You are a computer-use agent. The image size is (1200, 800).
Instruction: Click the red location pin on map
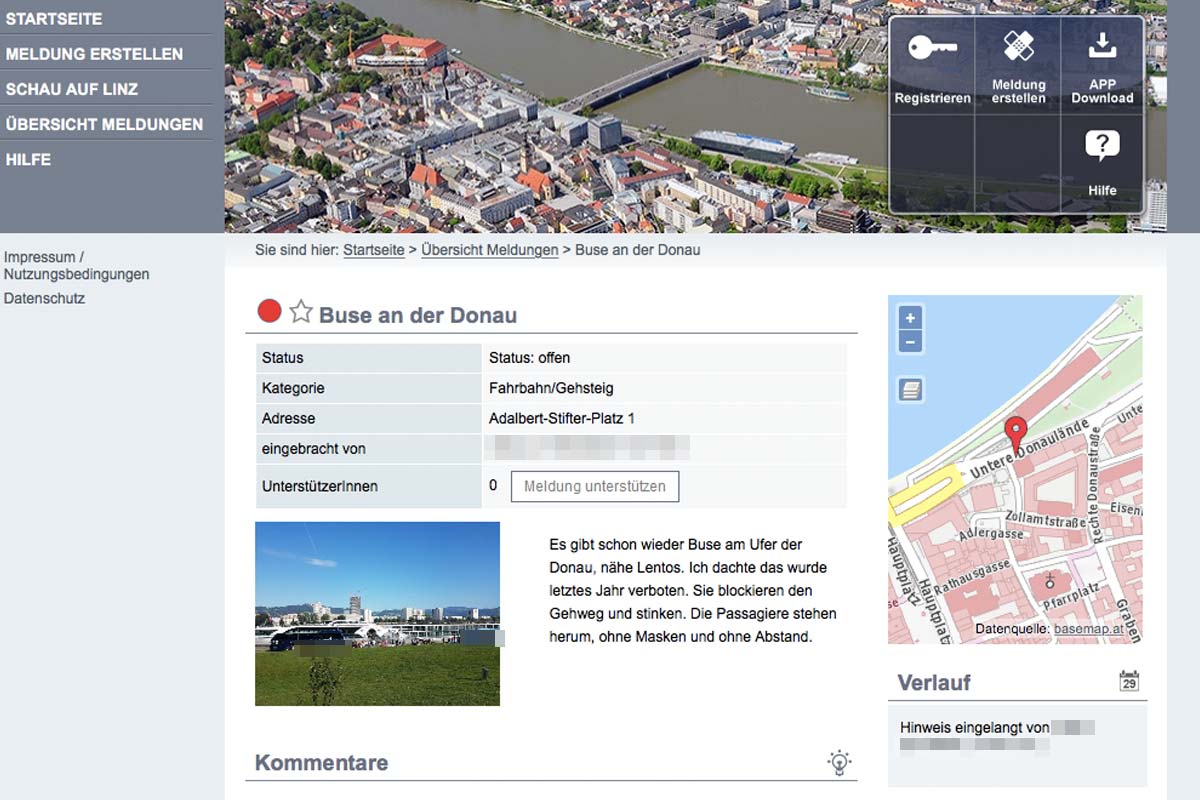(1015, 436)
